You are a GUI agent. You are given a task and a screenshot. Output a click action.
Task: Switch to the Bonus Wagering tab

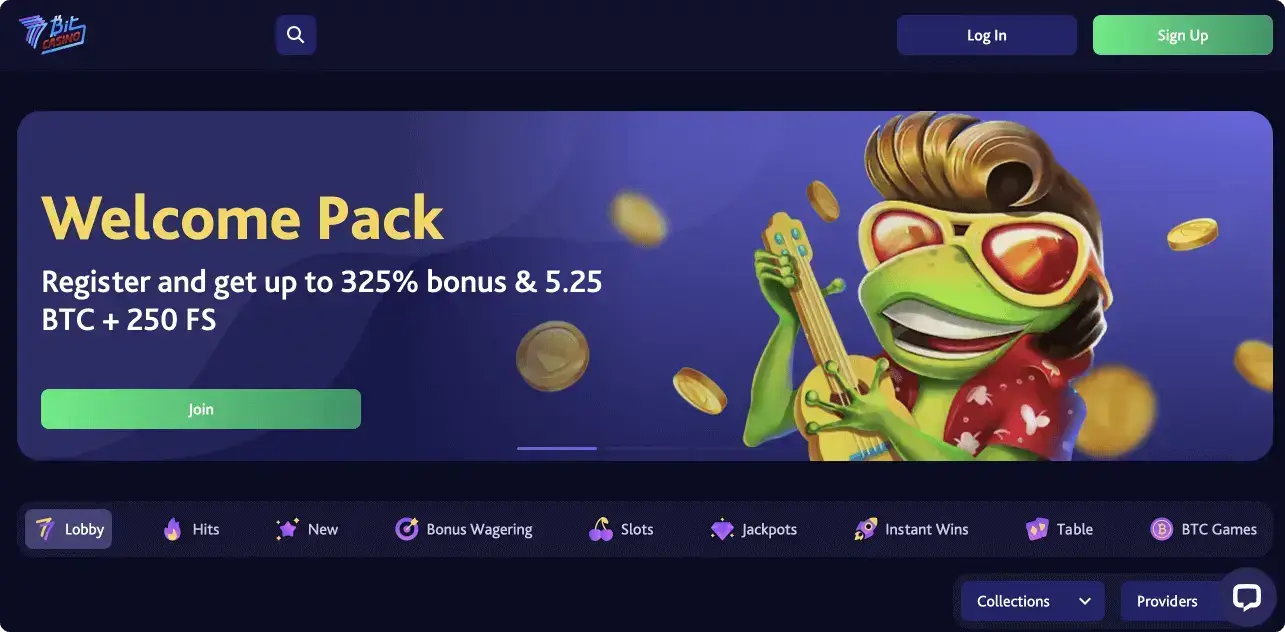point(464,529)
